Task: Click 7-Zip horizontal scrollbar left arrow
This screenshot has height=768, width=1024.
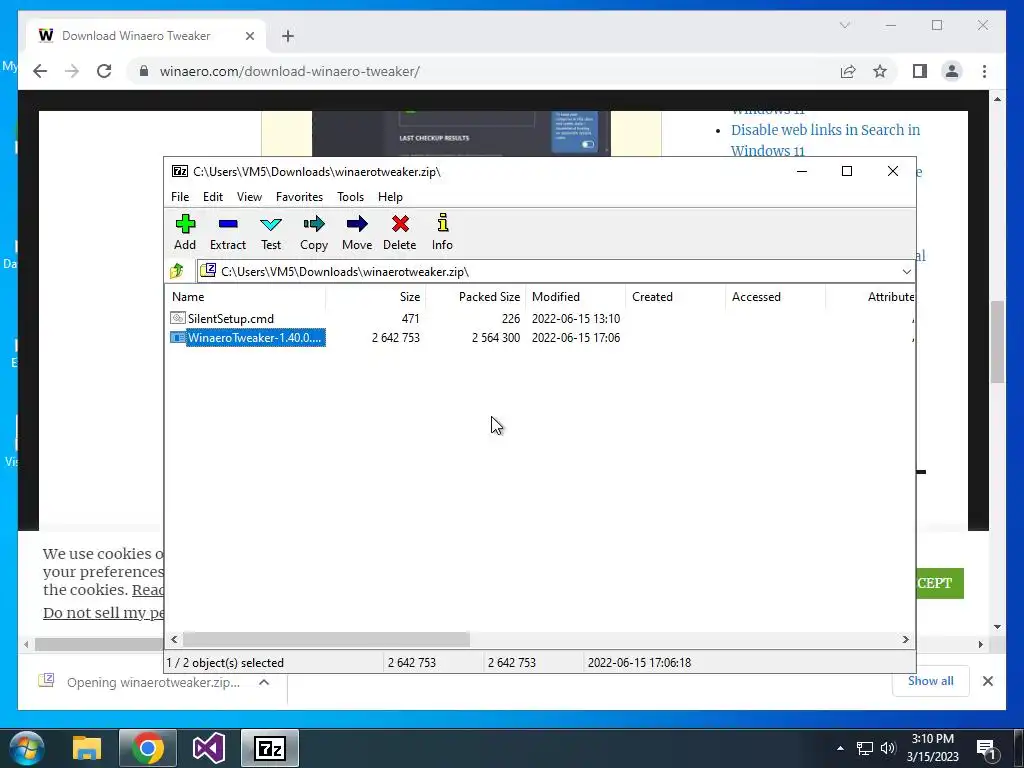Action: [x=174, y=639]
